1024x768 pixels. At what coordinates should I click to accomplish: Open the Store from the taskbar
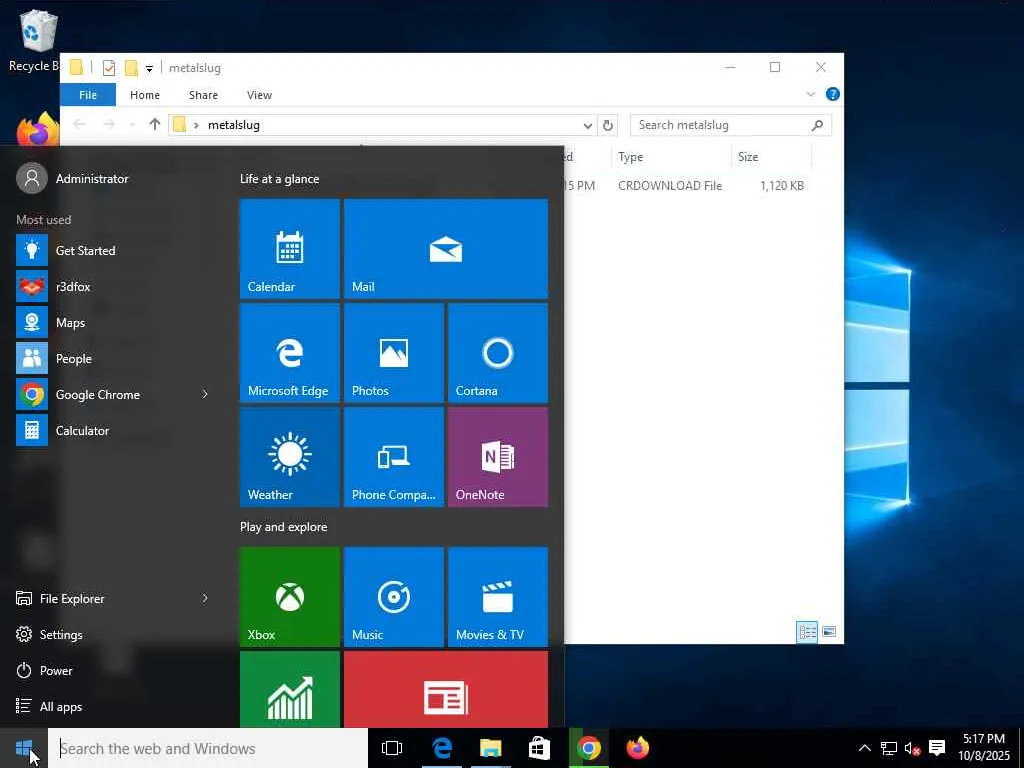(x=539, y=748)
